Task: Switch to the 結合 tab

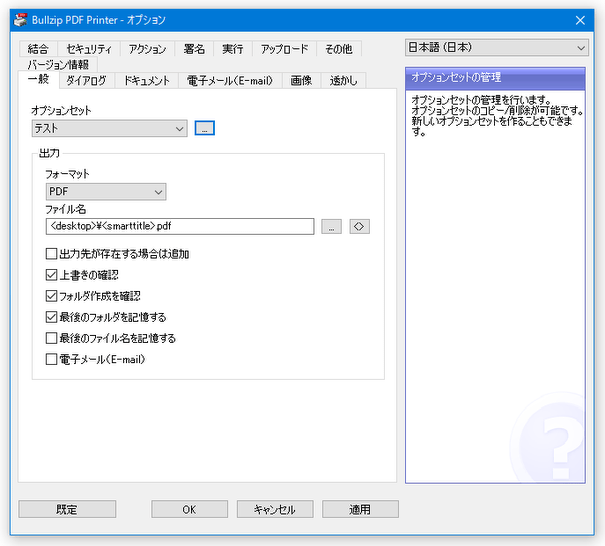Action: coord(38,49)
